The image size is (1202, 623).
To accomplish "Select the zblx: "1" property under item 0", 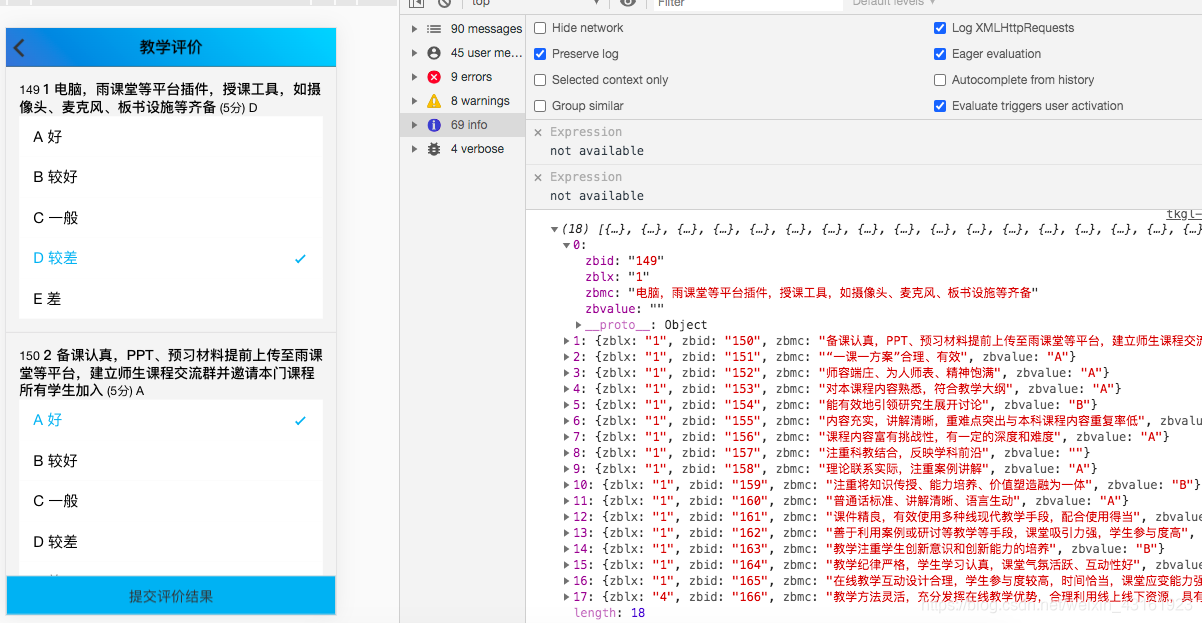I will point(617,277).
